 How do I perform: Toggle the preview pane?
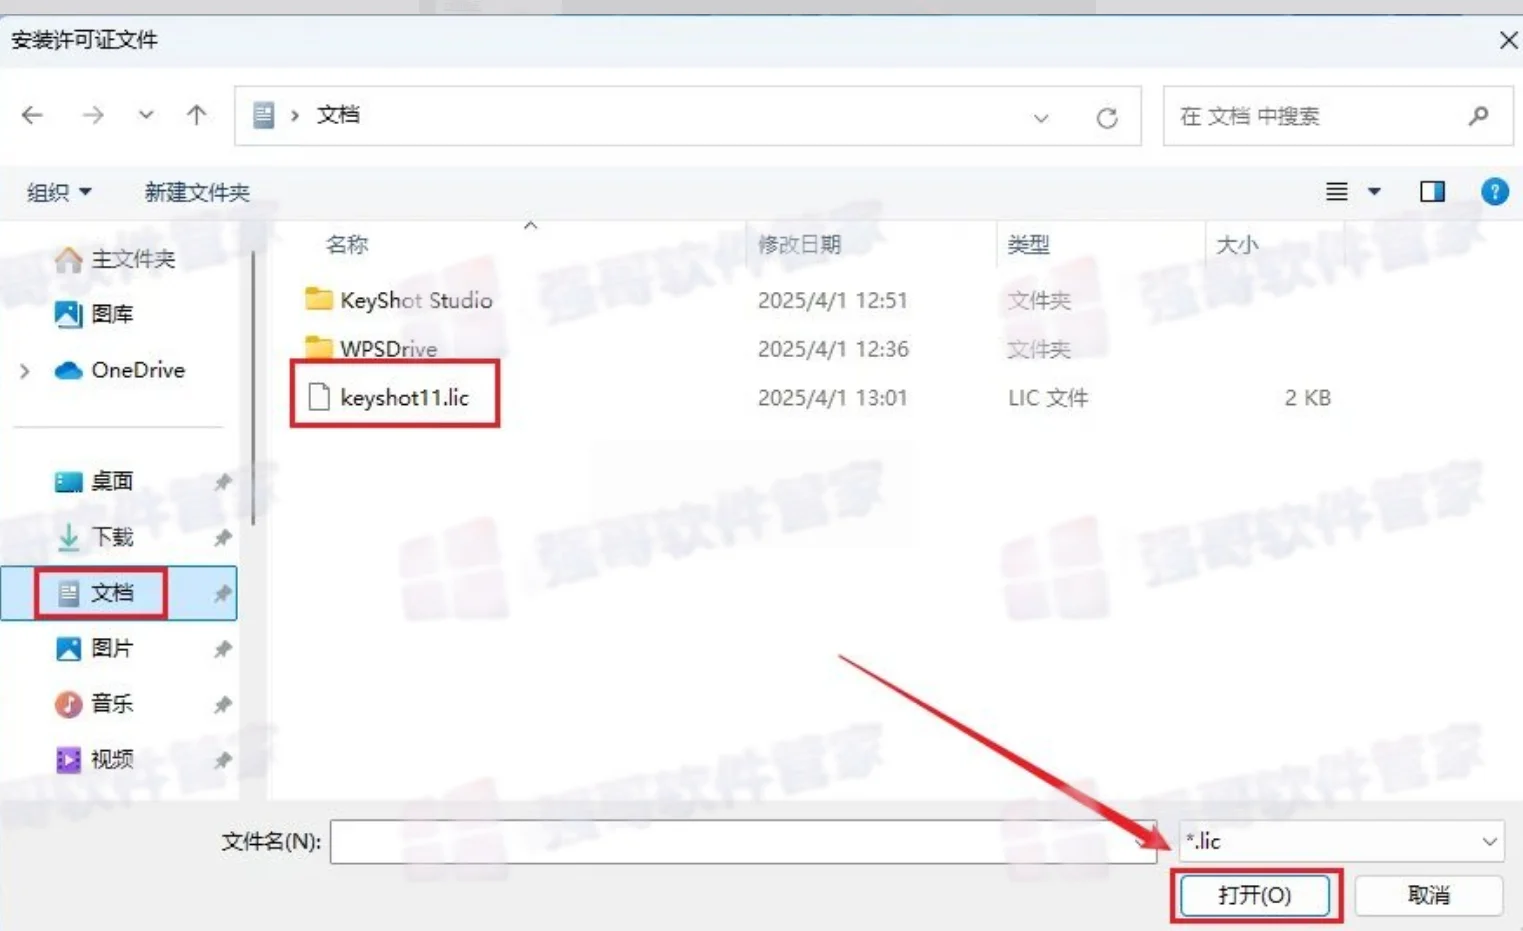pyautogui.click(x=1432, y=191)
